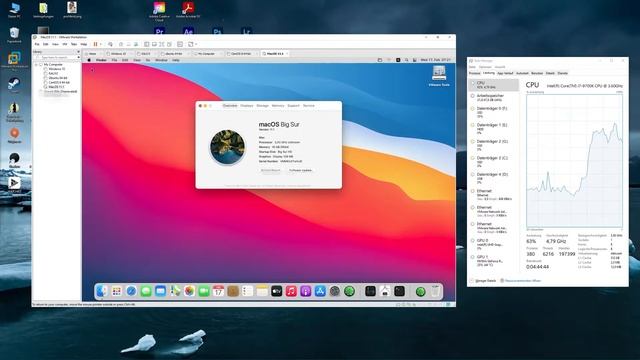The height and width of the screenshot is (360, 640).
Task: Click the VMware pause virtual machine button
Action: tap(96, 44)
